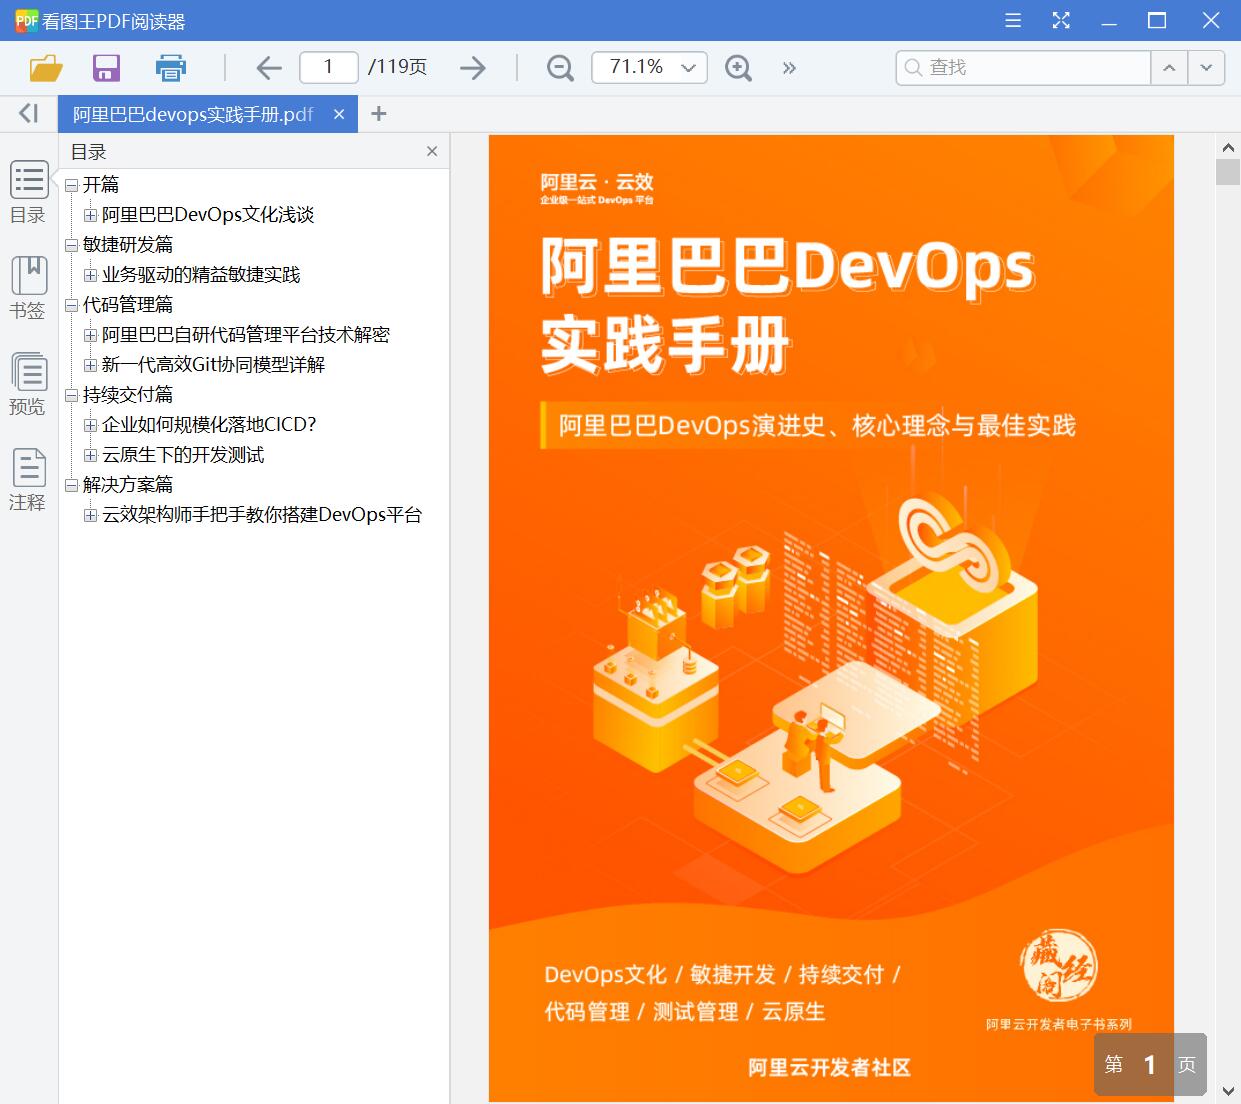Zoom out with the minus magnifier
Image resolution: width=1241 pixels, height=1104 pixels.
560,67
